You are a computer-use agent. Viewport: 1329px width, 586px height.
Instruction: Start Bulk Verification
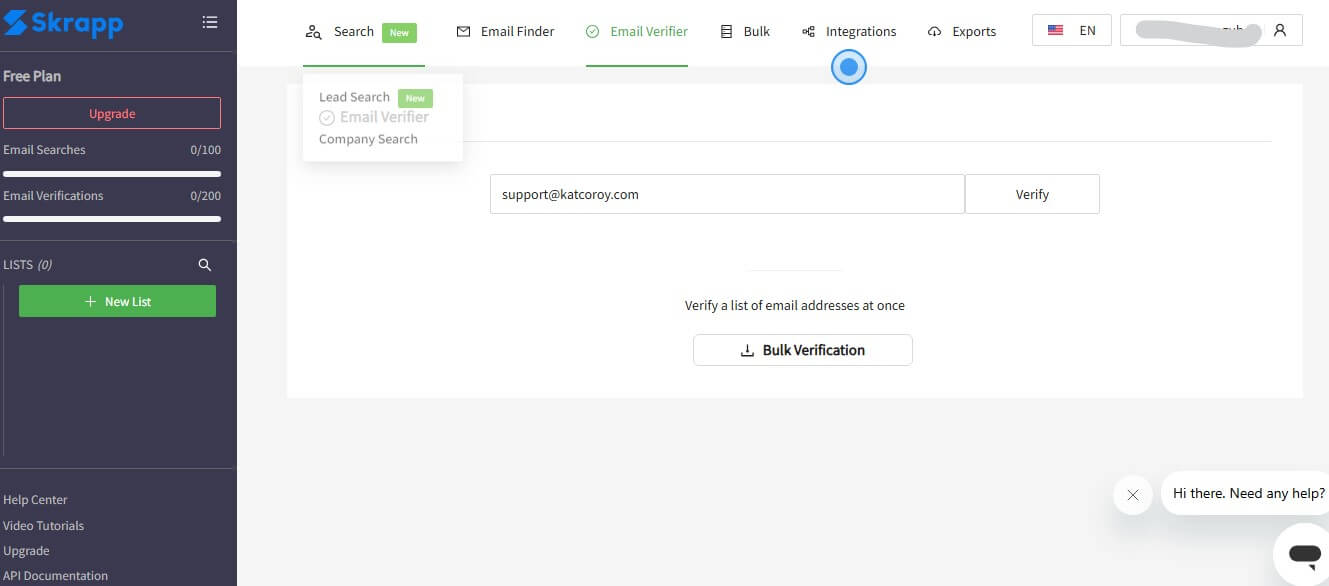click(802, 349)
